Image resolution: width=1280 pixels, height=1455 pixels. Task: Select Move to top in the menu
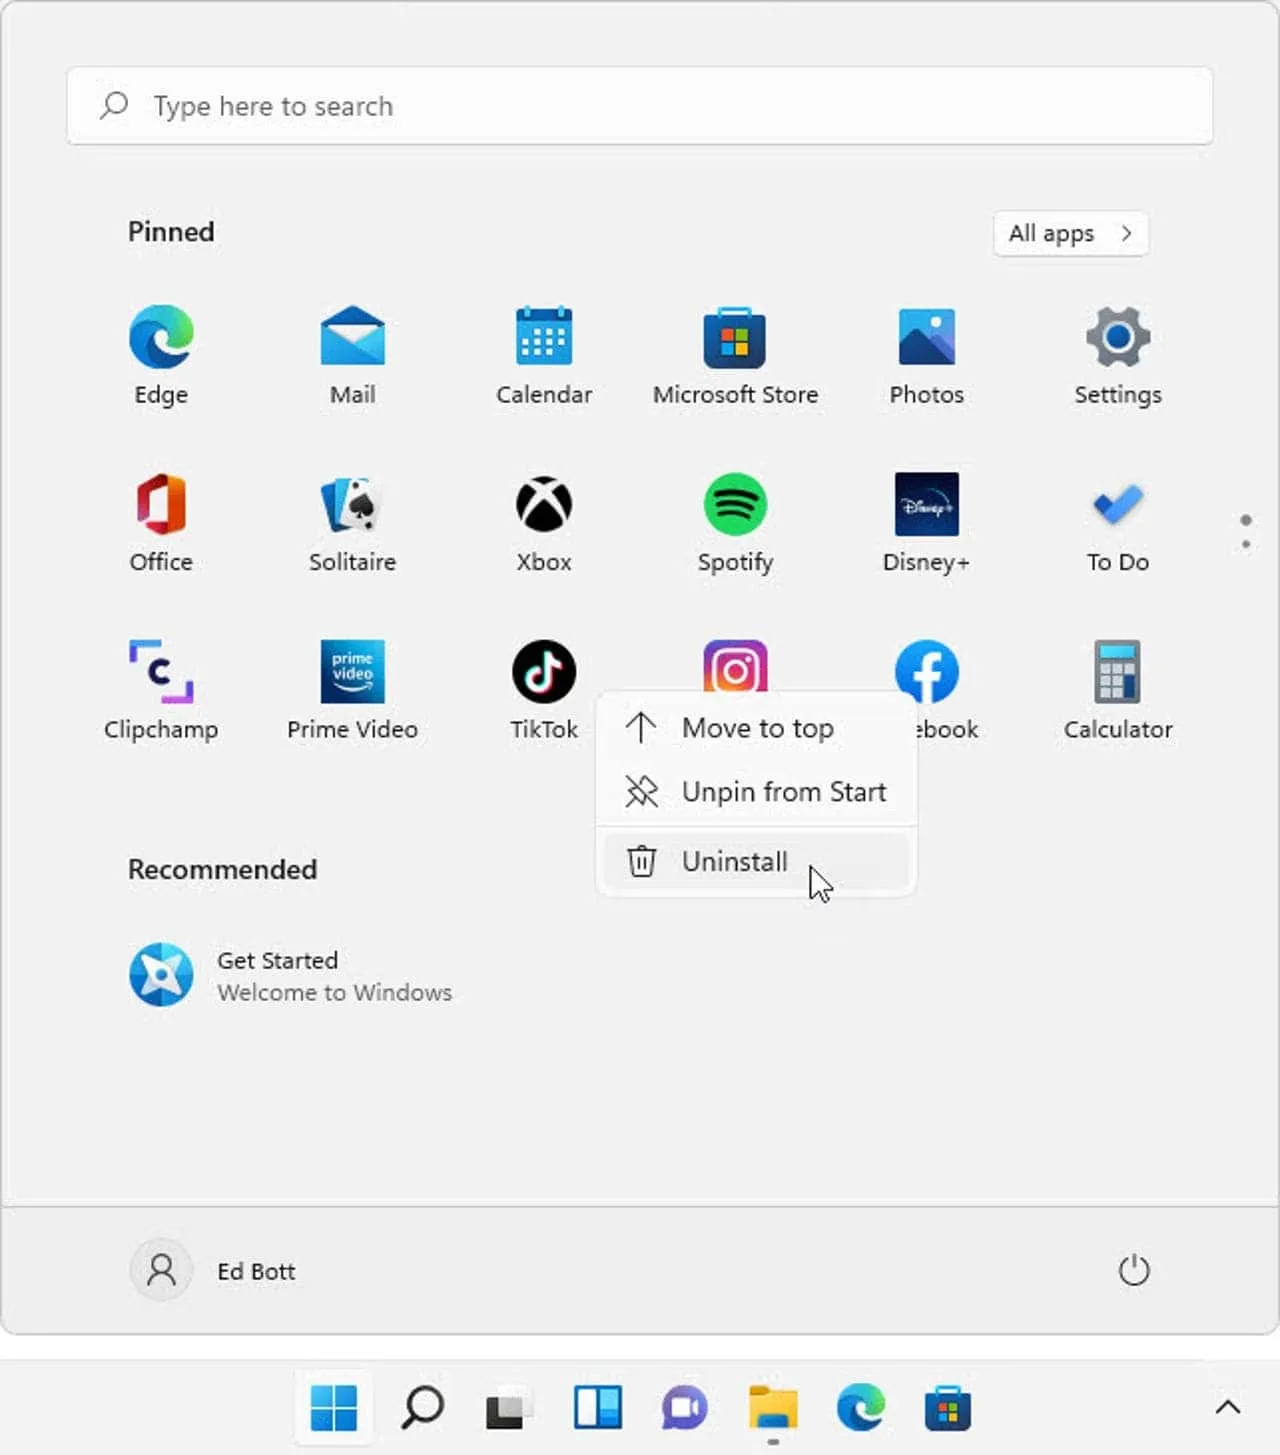758,727
